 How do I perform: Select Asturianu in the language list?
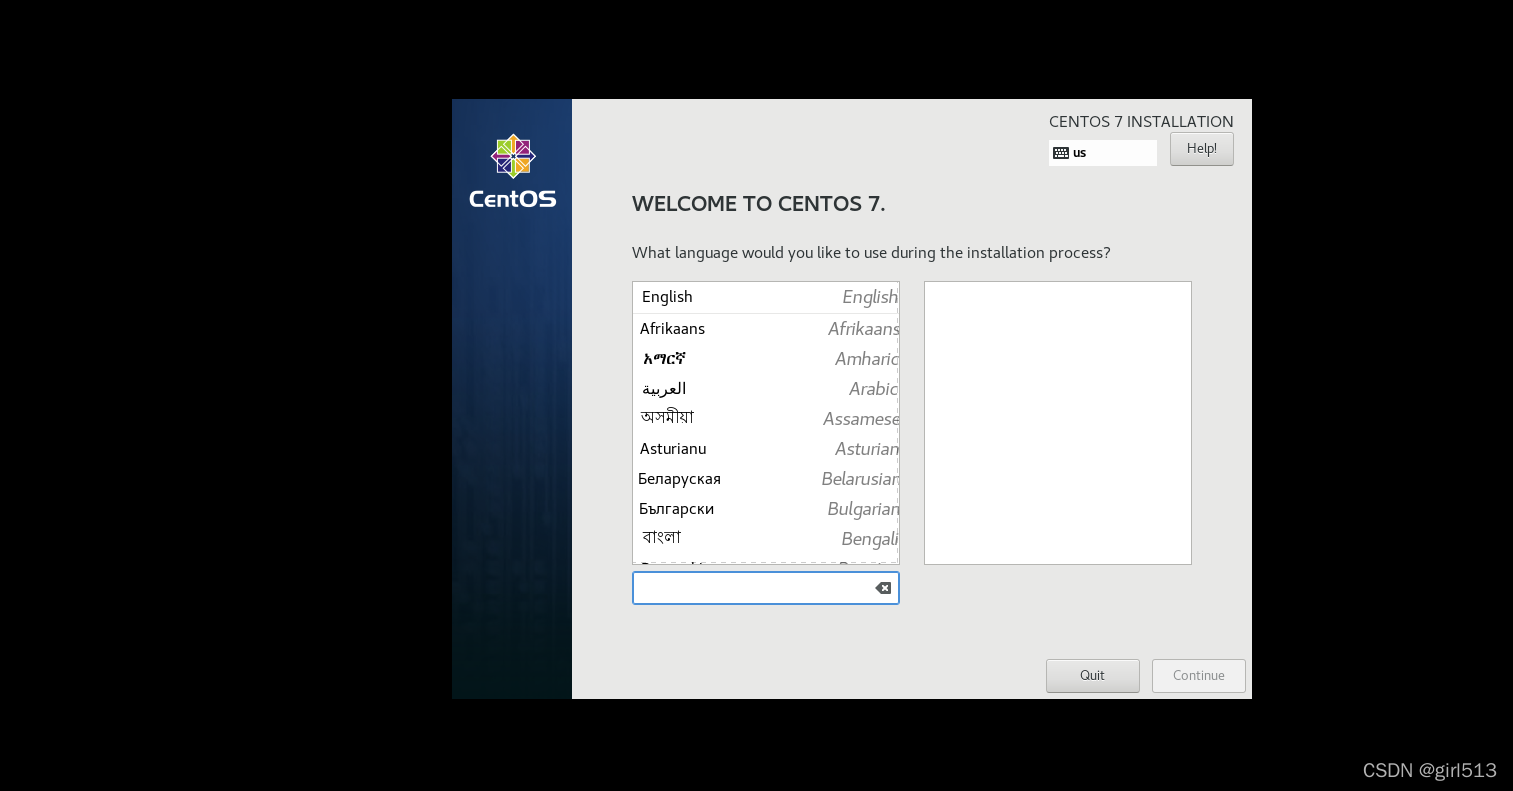[766, 449]
